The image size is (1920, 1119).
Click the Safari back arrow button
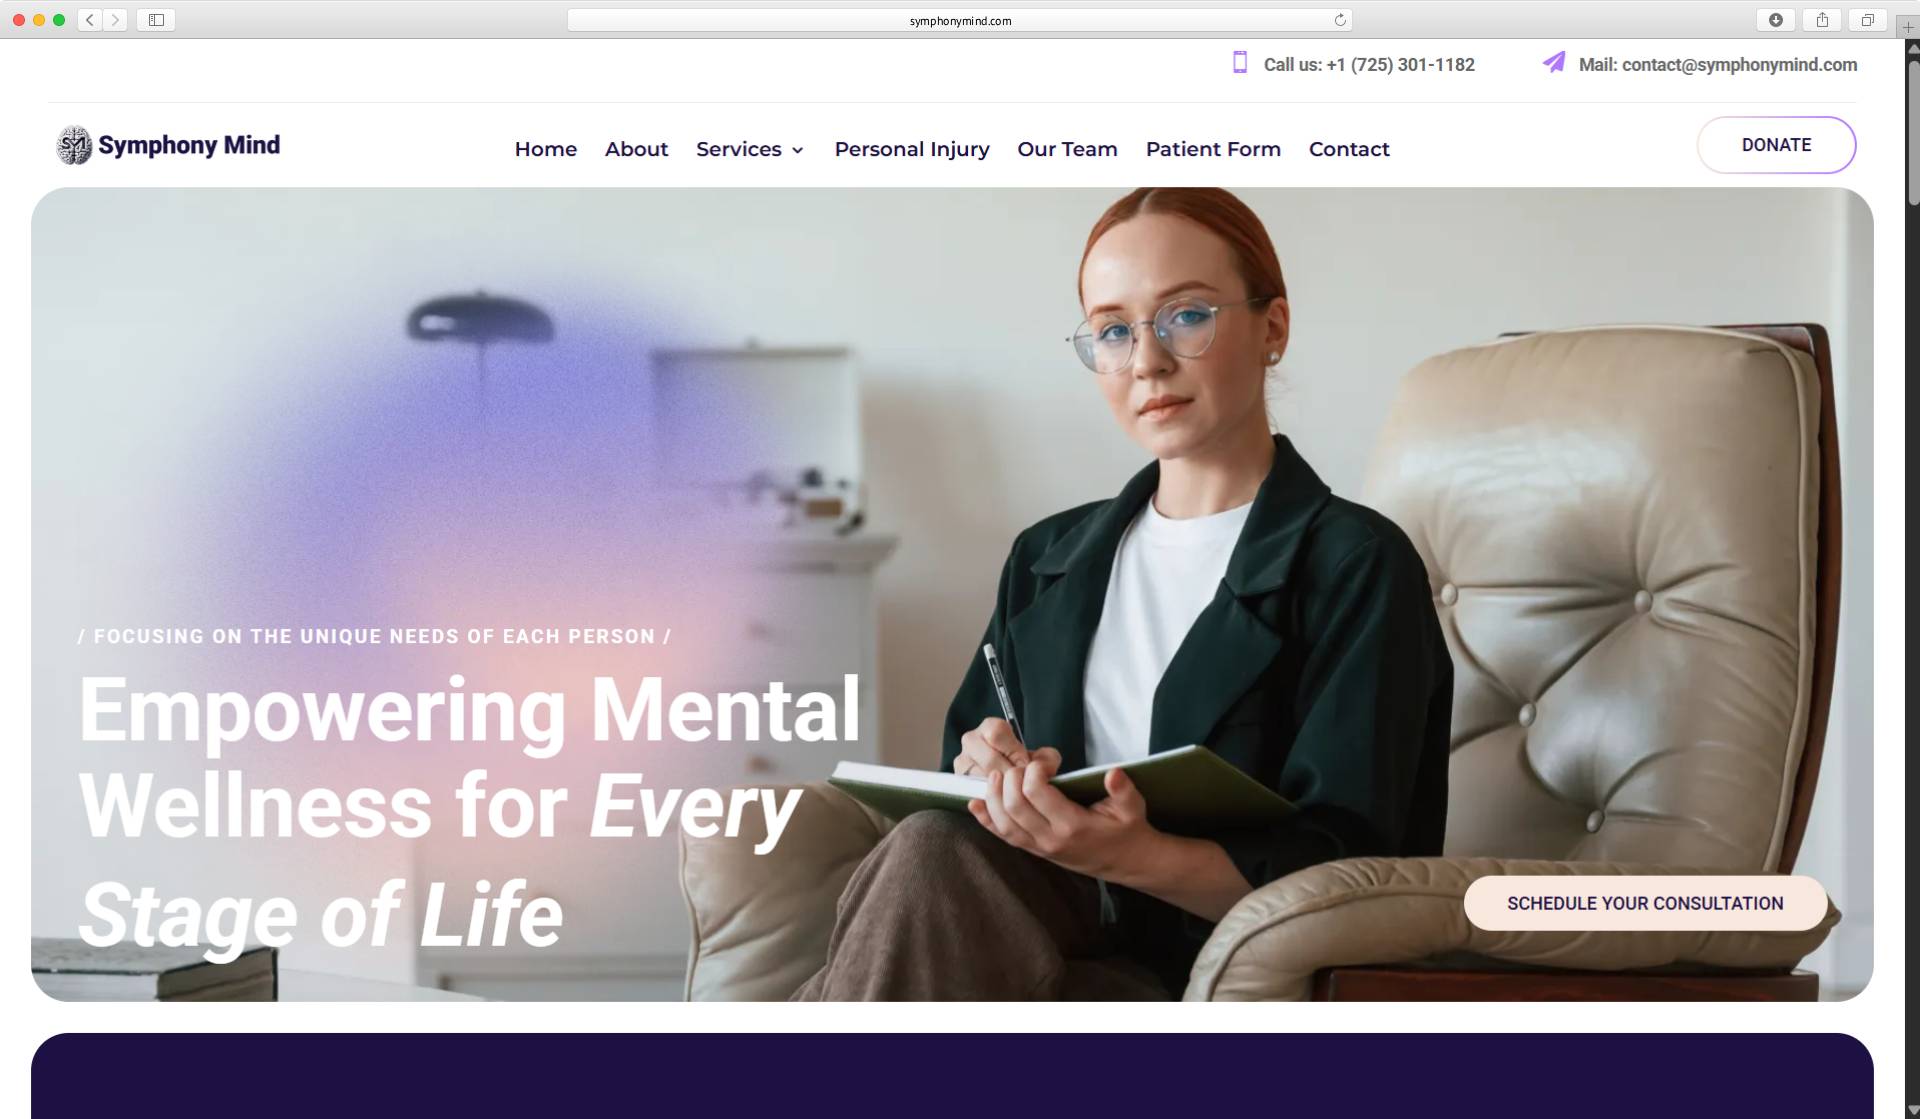pyautogui.click(x=90, y=20)
